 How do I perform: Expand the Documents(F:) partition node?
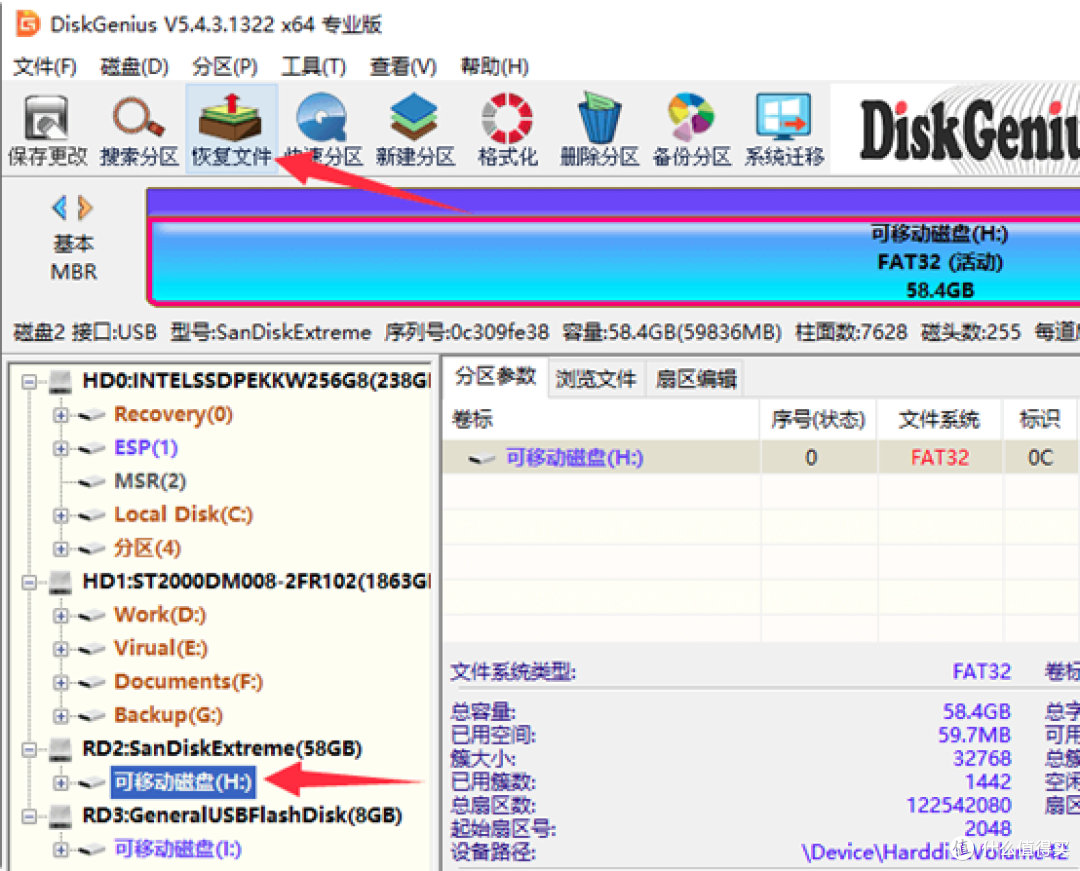pos(61,682)
